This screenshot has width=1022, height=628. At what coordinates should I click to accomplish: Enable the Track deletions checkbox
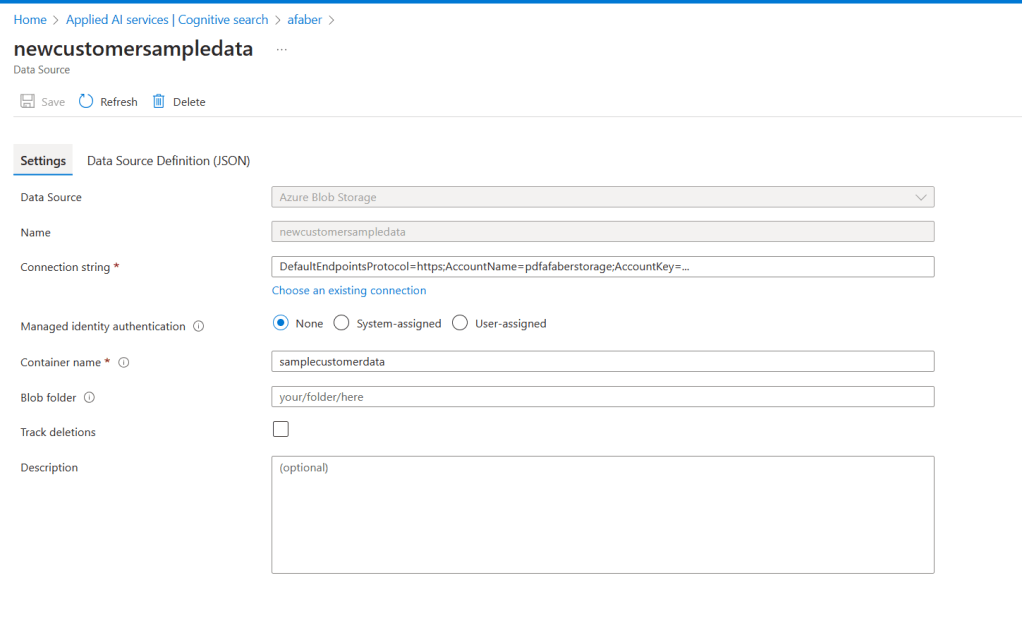[281, 429]
